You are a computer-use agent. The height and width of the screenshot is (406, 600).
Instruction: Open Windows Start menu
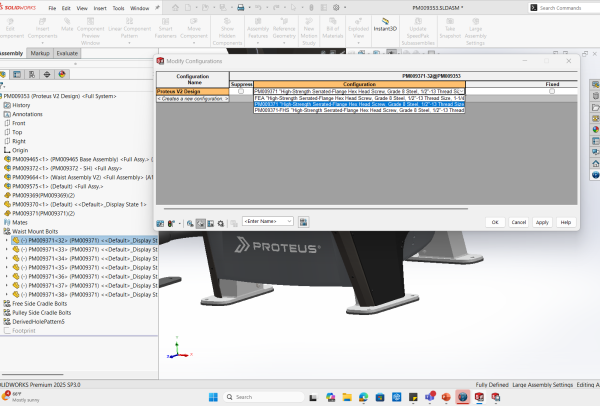coord(213,397)
